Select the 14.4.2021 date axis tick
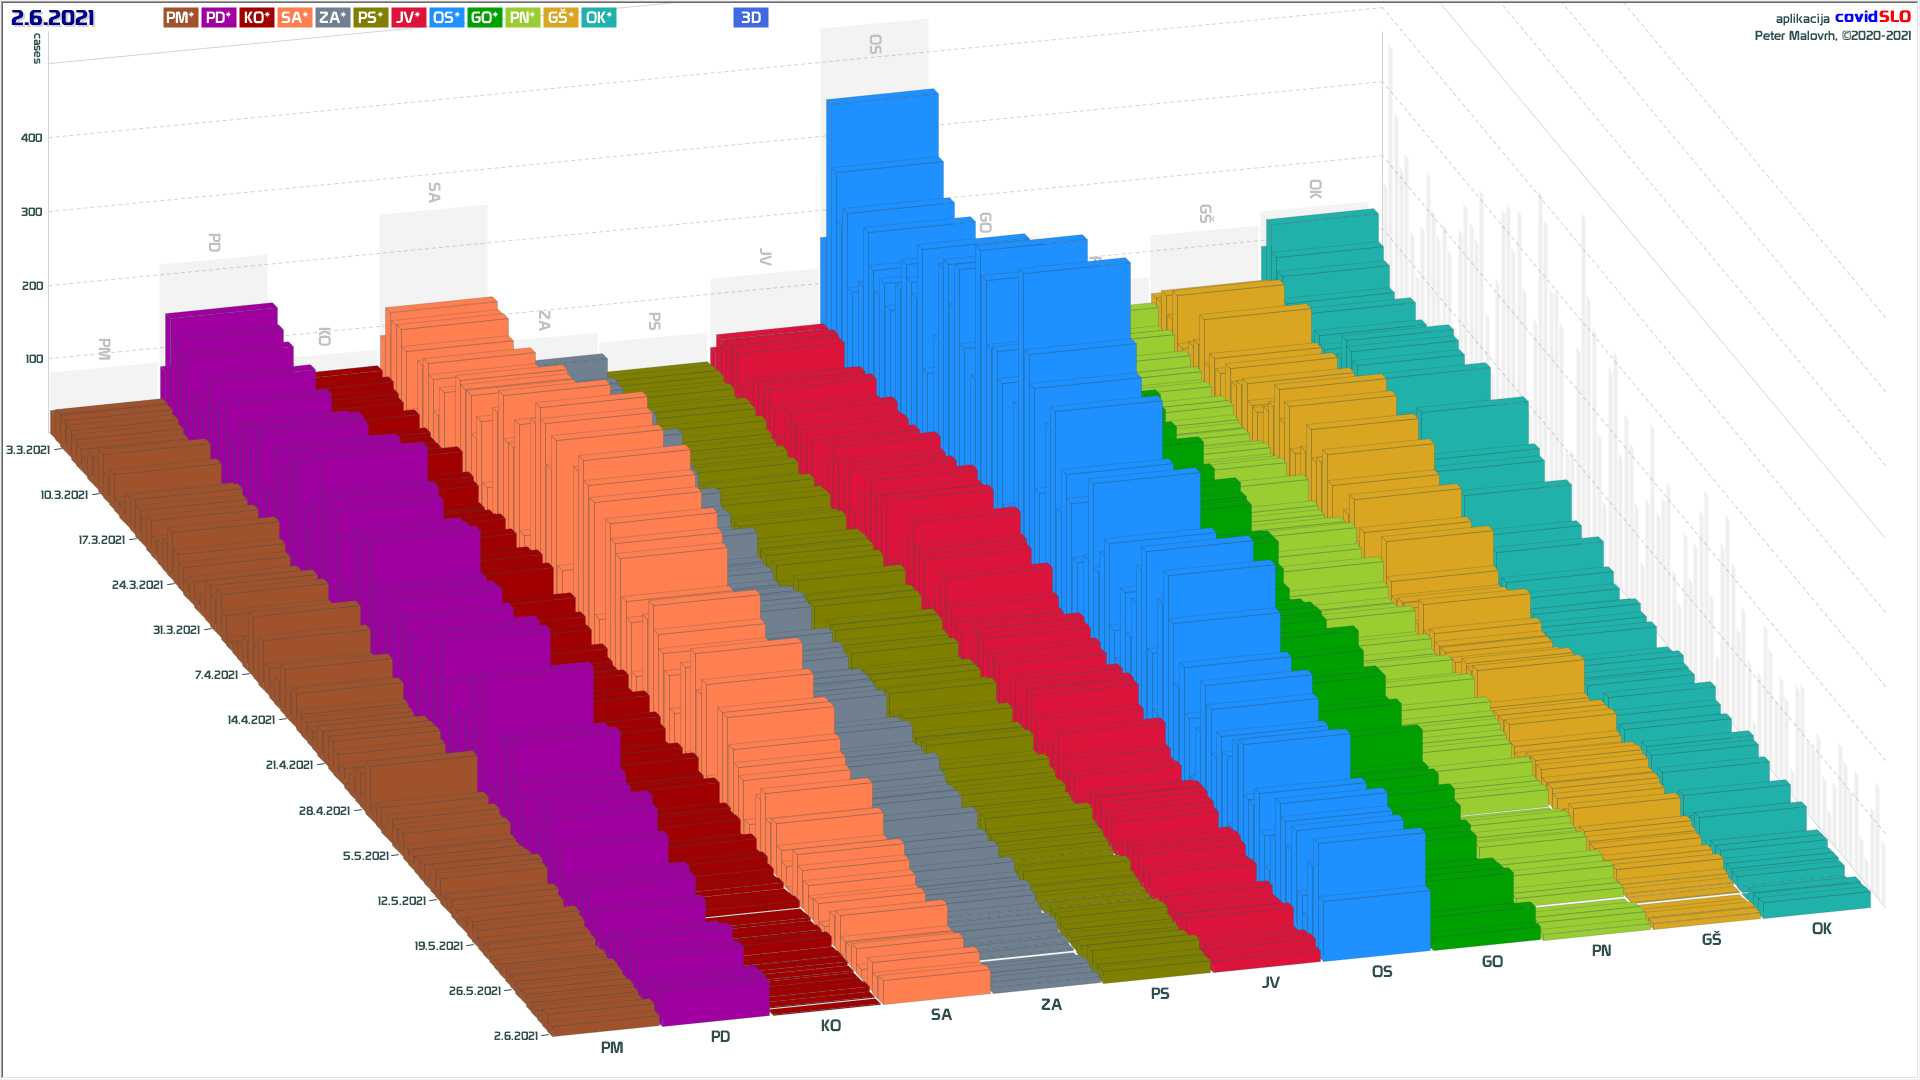Viewport: 1920px width, 1080px height. [251, 720]
